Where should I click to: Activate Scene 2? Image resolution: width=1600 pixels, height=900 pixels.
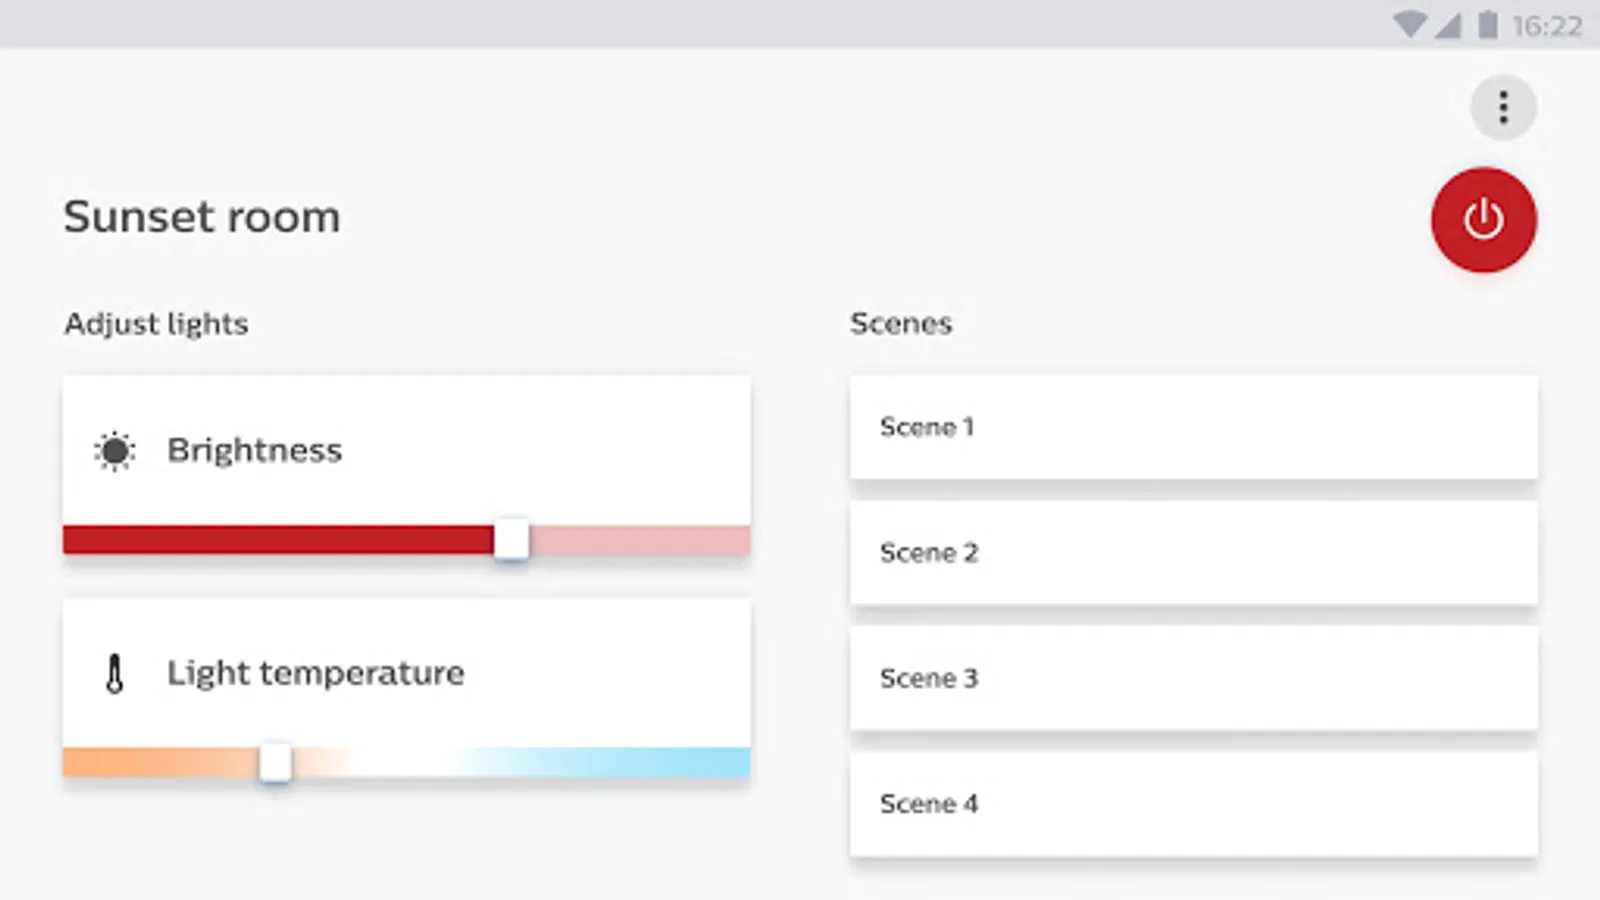(x=1193, y=553)
